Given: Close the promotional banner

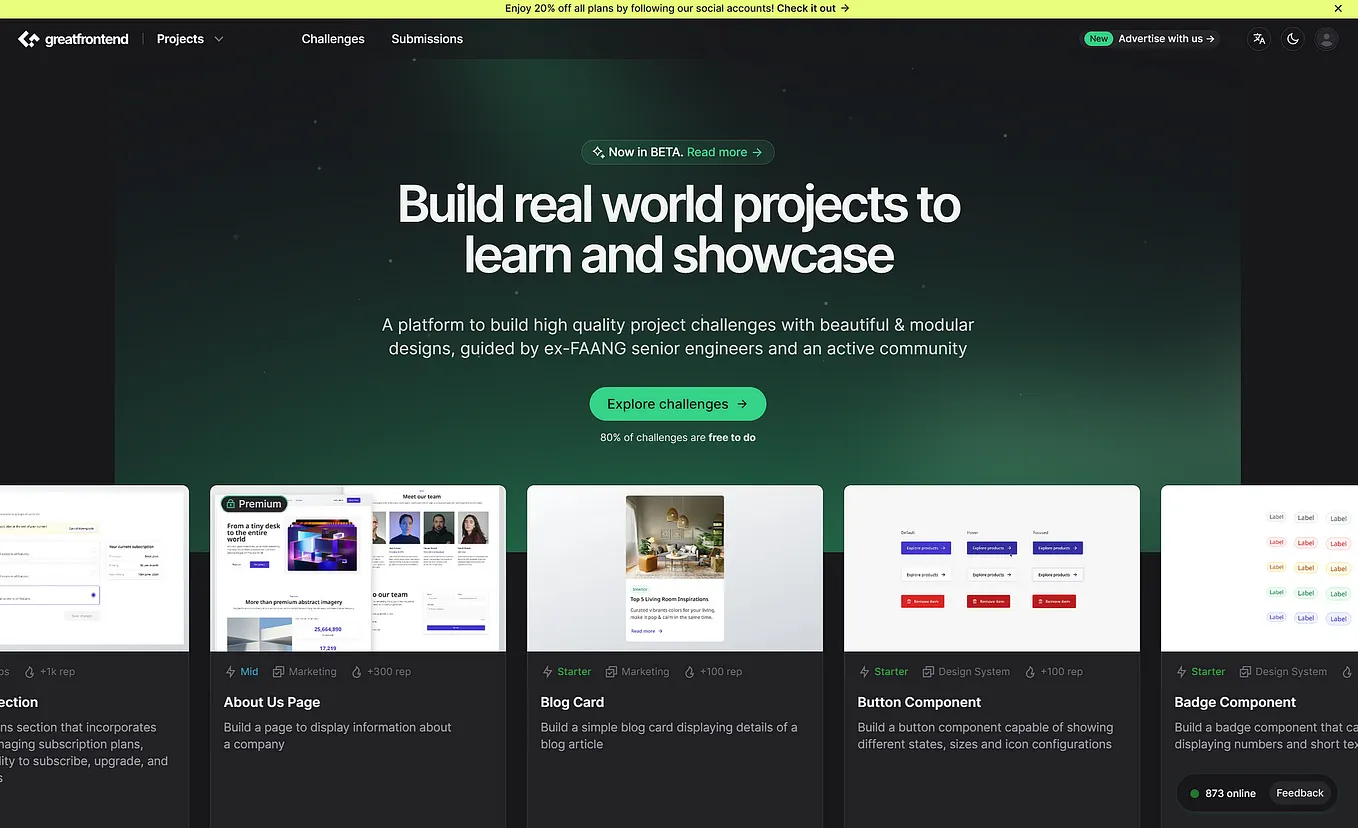Looking at the screenshot, I should (1339, 9).
